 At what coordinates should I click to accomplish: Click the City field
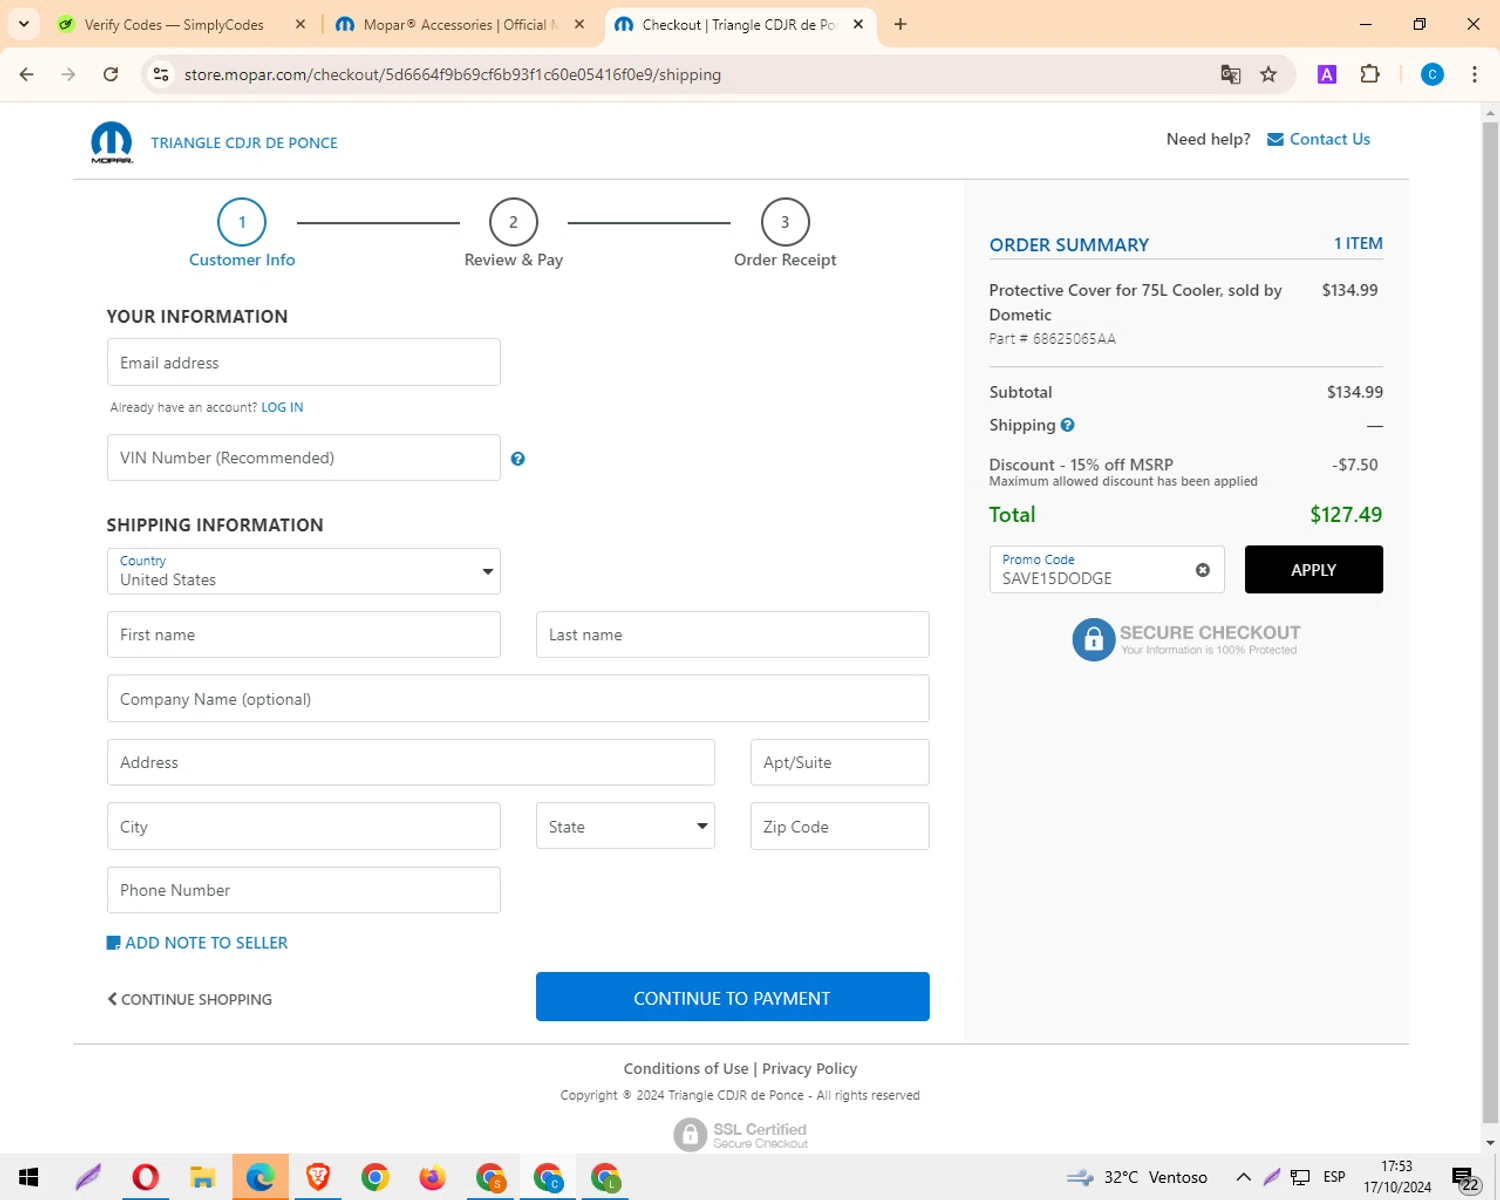pyautogui.click(x=304, y=826)
